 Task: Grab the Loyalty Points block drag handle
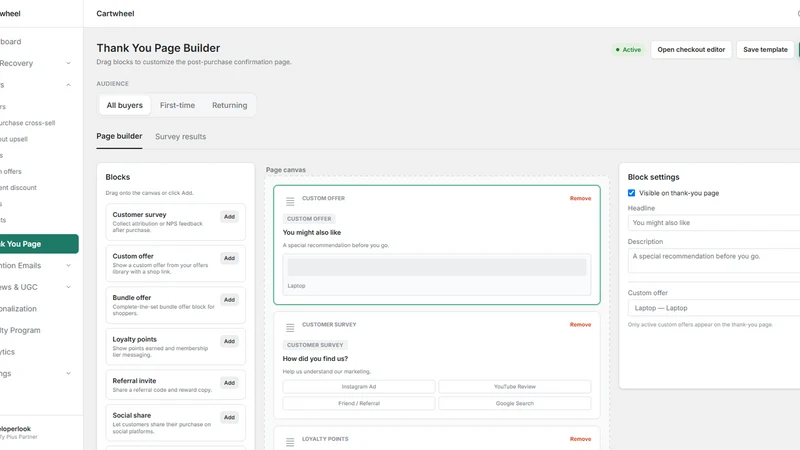290,442
